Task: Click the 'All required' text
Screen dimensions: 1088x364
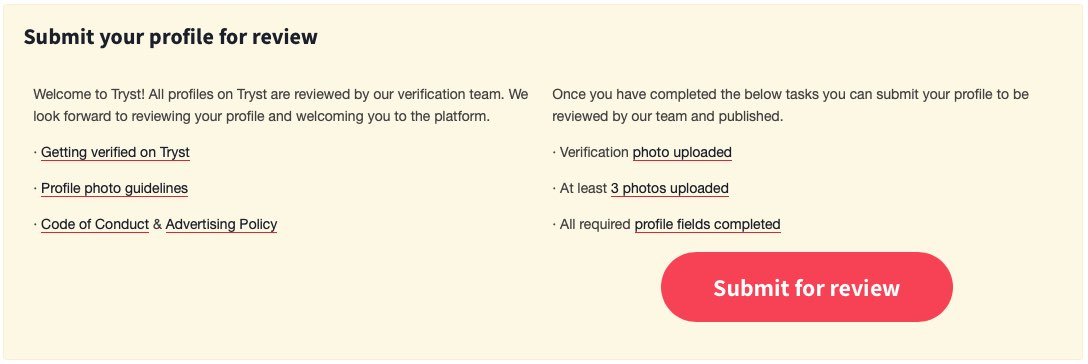Action: coord(595,225)
